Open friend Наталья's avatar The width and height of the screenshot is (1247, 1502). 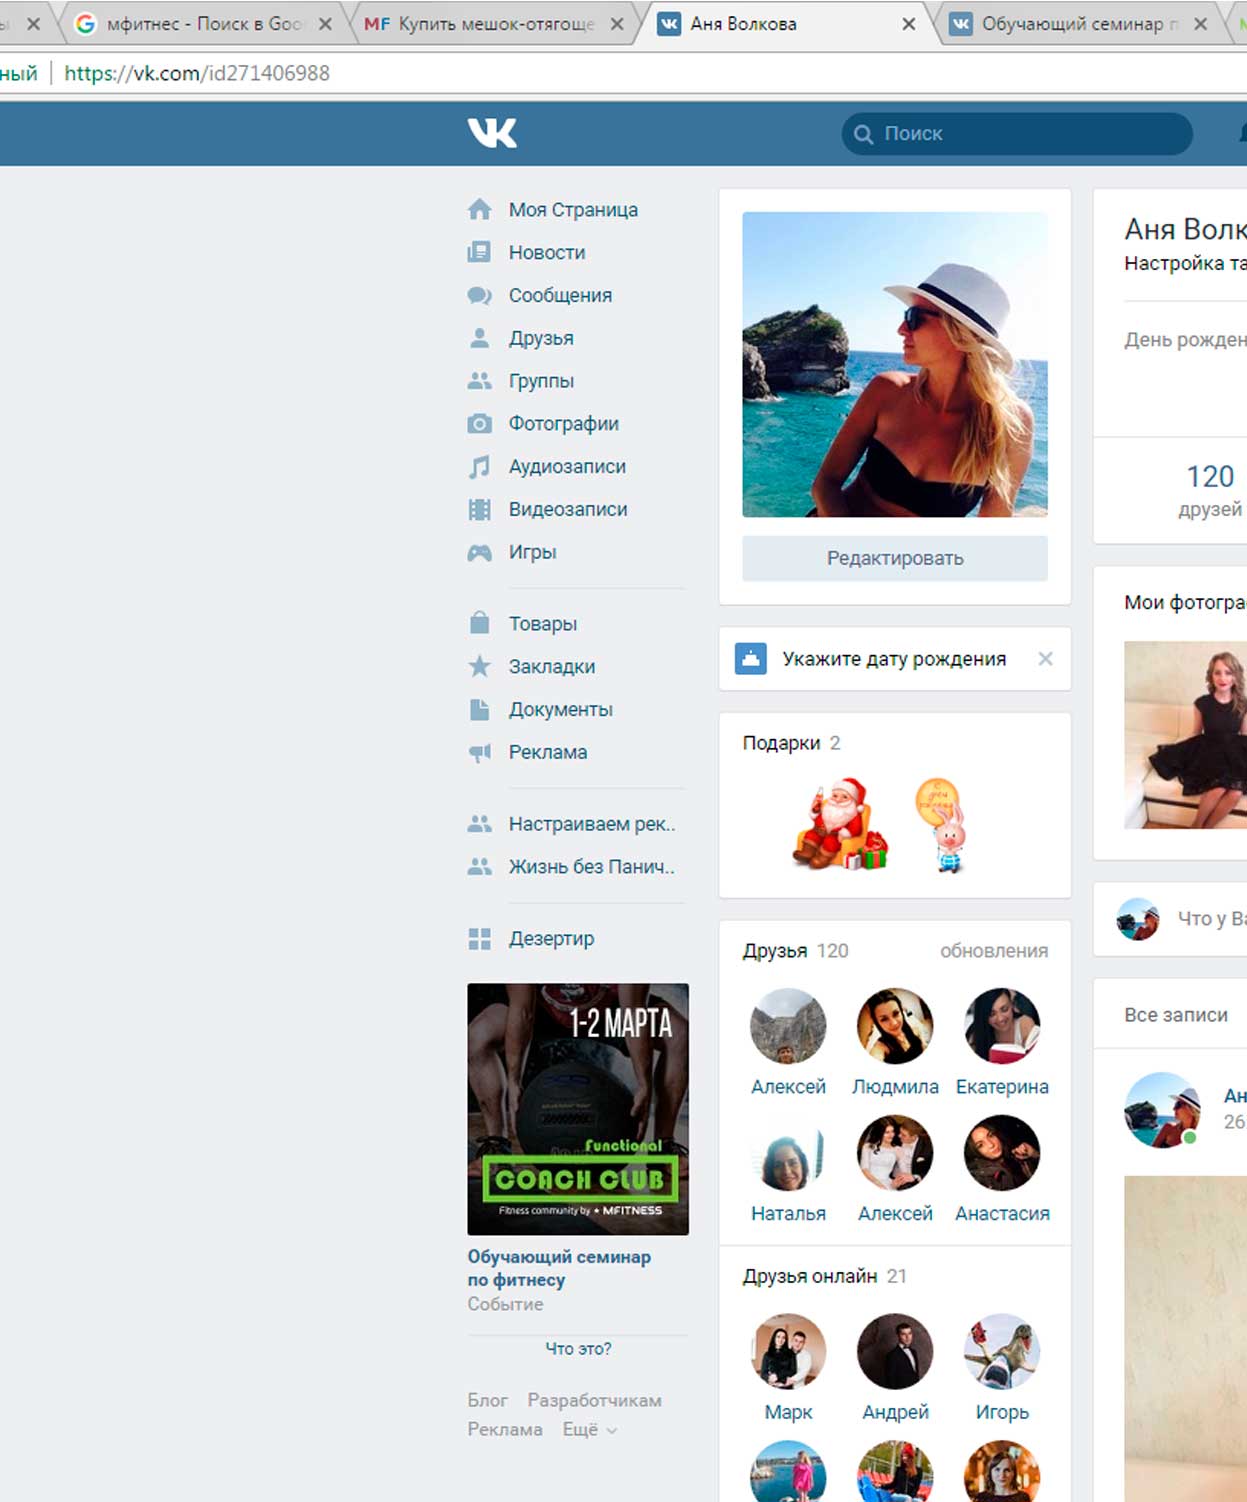[x=788, y=1153]
